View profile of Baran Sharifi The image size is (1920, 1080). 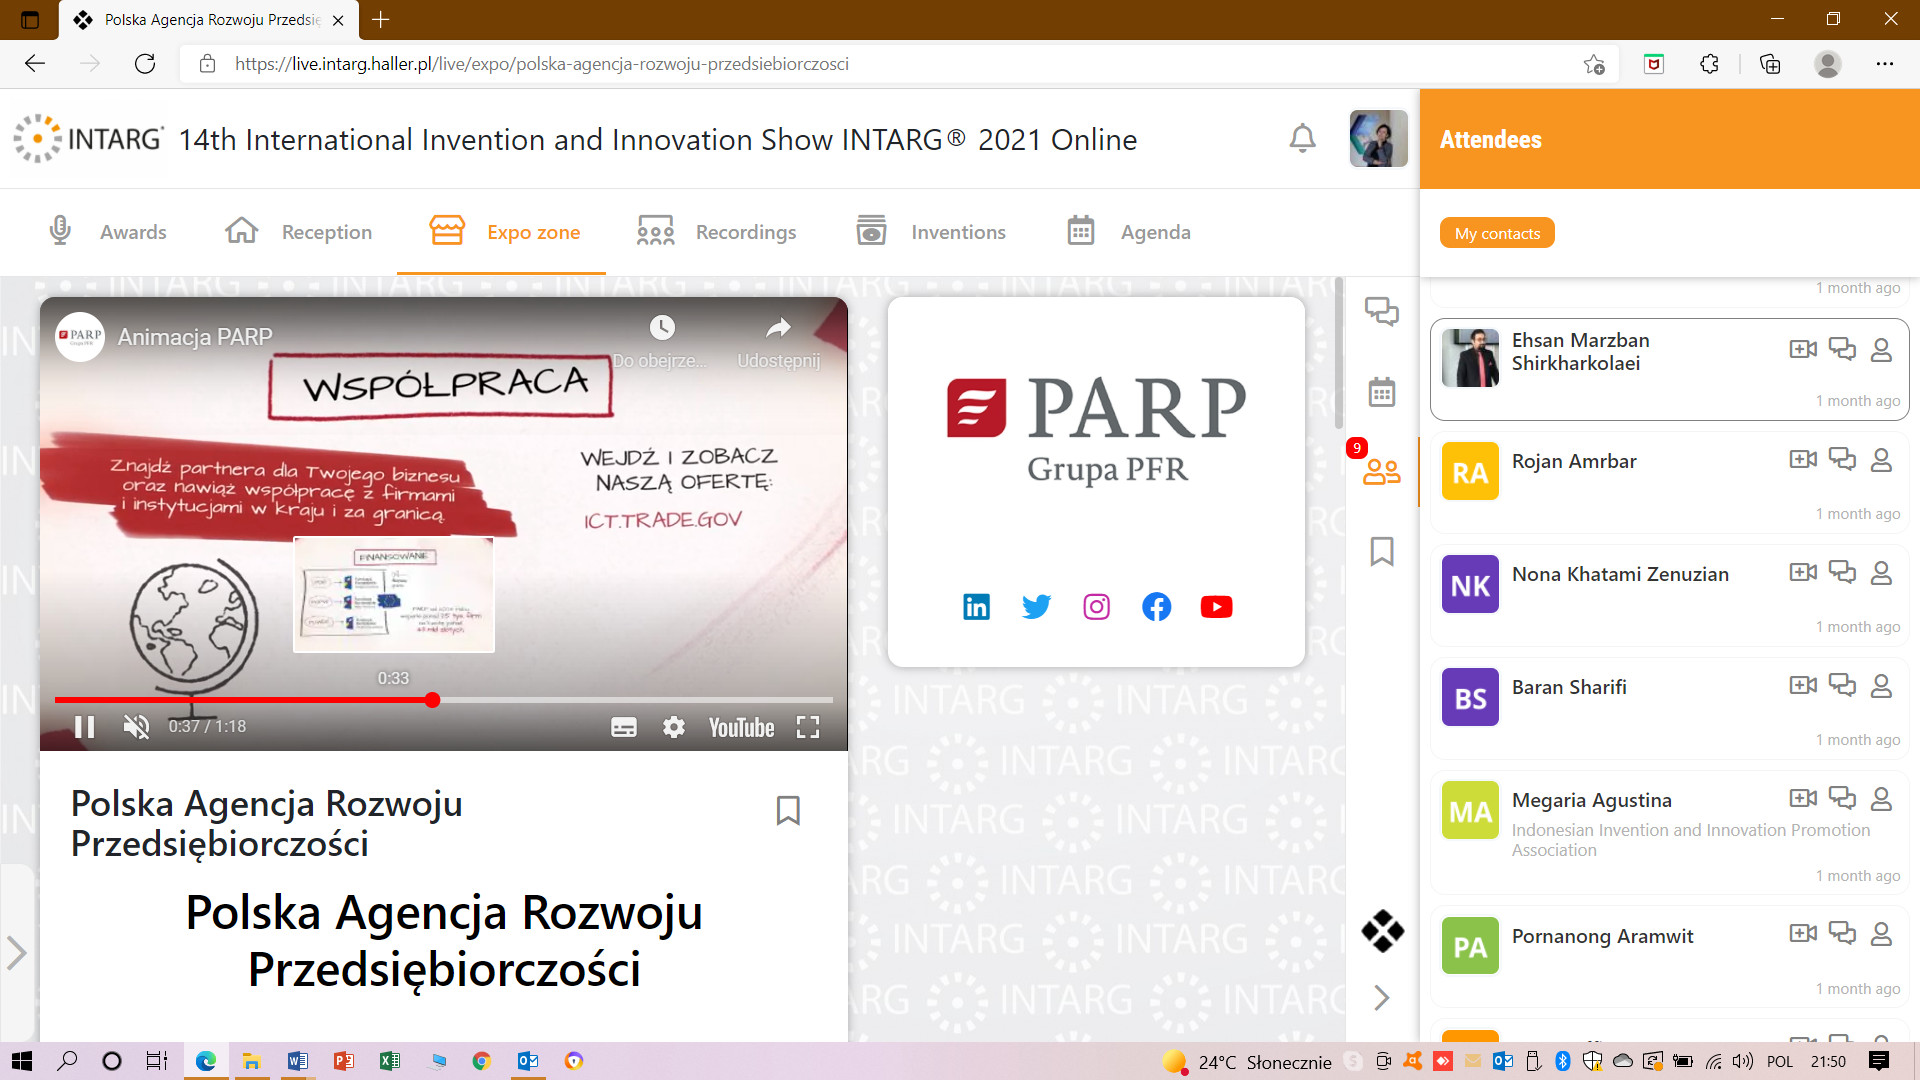pyautogui.click(x=1881, y=685)
